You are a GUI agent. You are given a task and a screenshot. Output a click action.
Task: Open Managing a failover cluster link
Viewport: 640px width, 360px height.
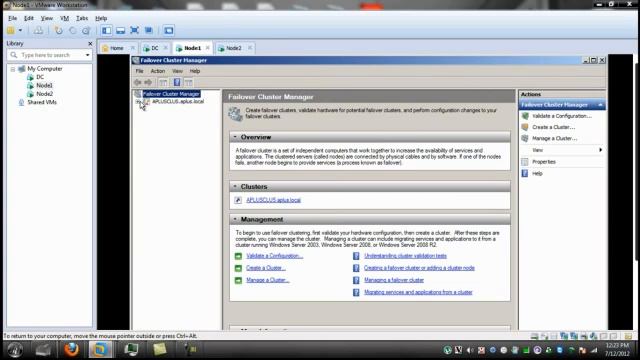[x=394, y=280]
